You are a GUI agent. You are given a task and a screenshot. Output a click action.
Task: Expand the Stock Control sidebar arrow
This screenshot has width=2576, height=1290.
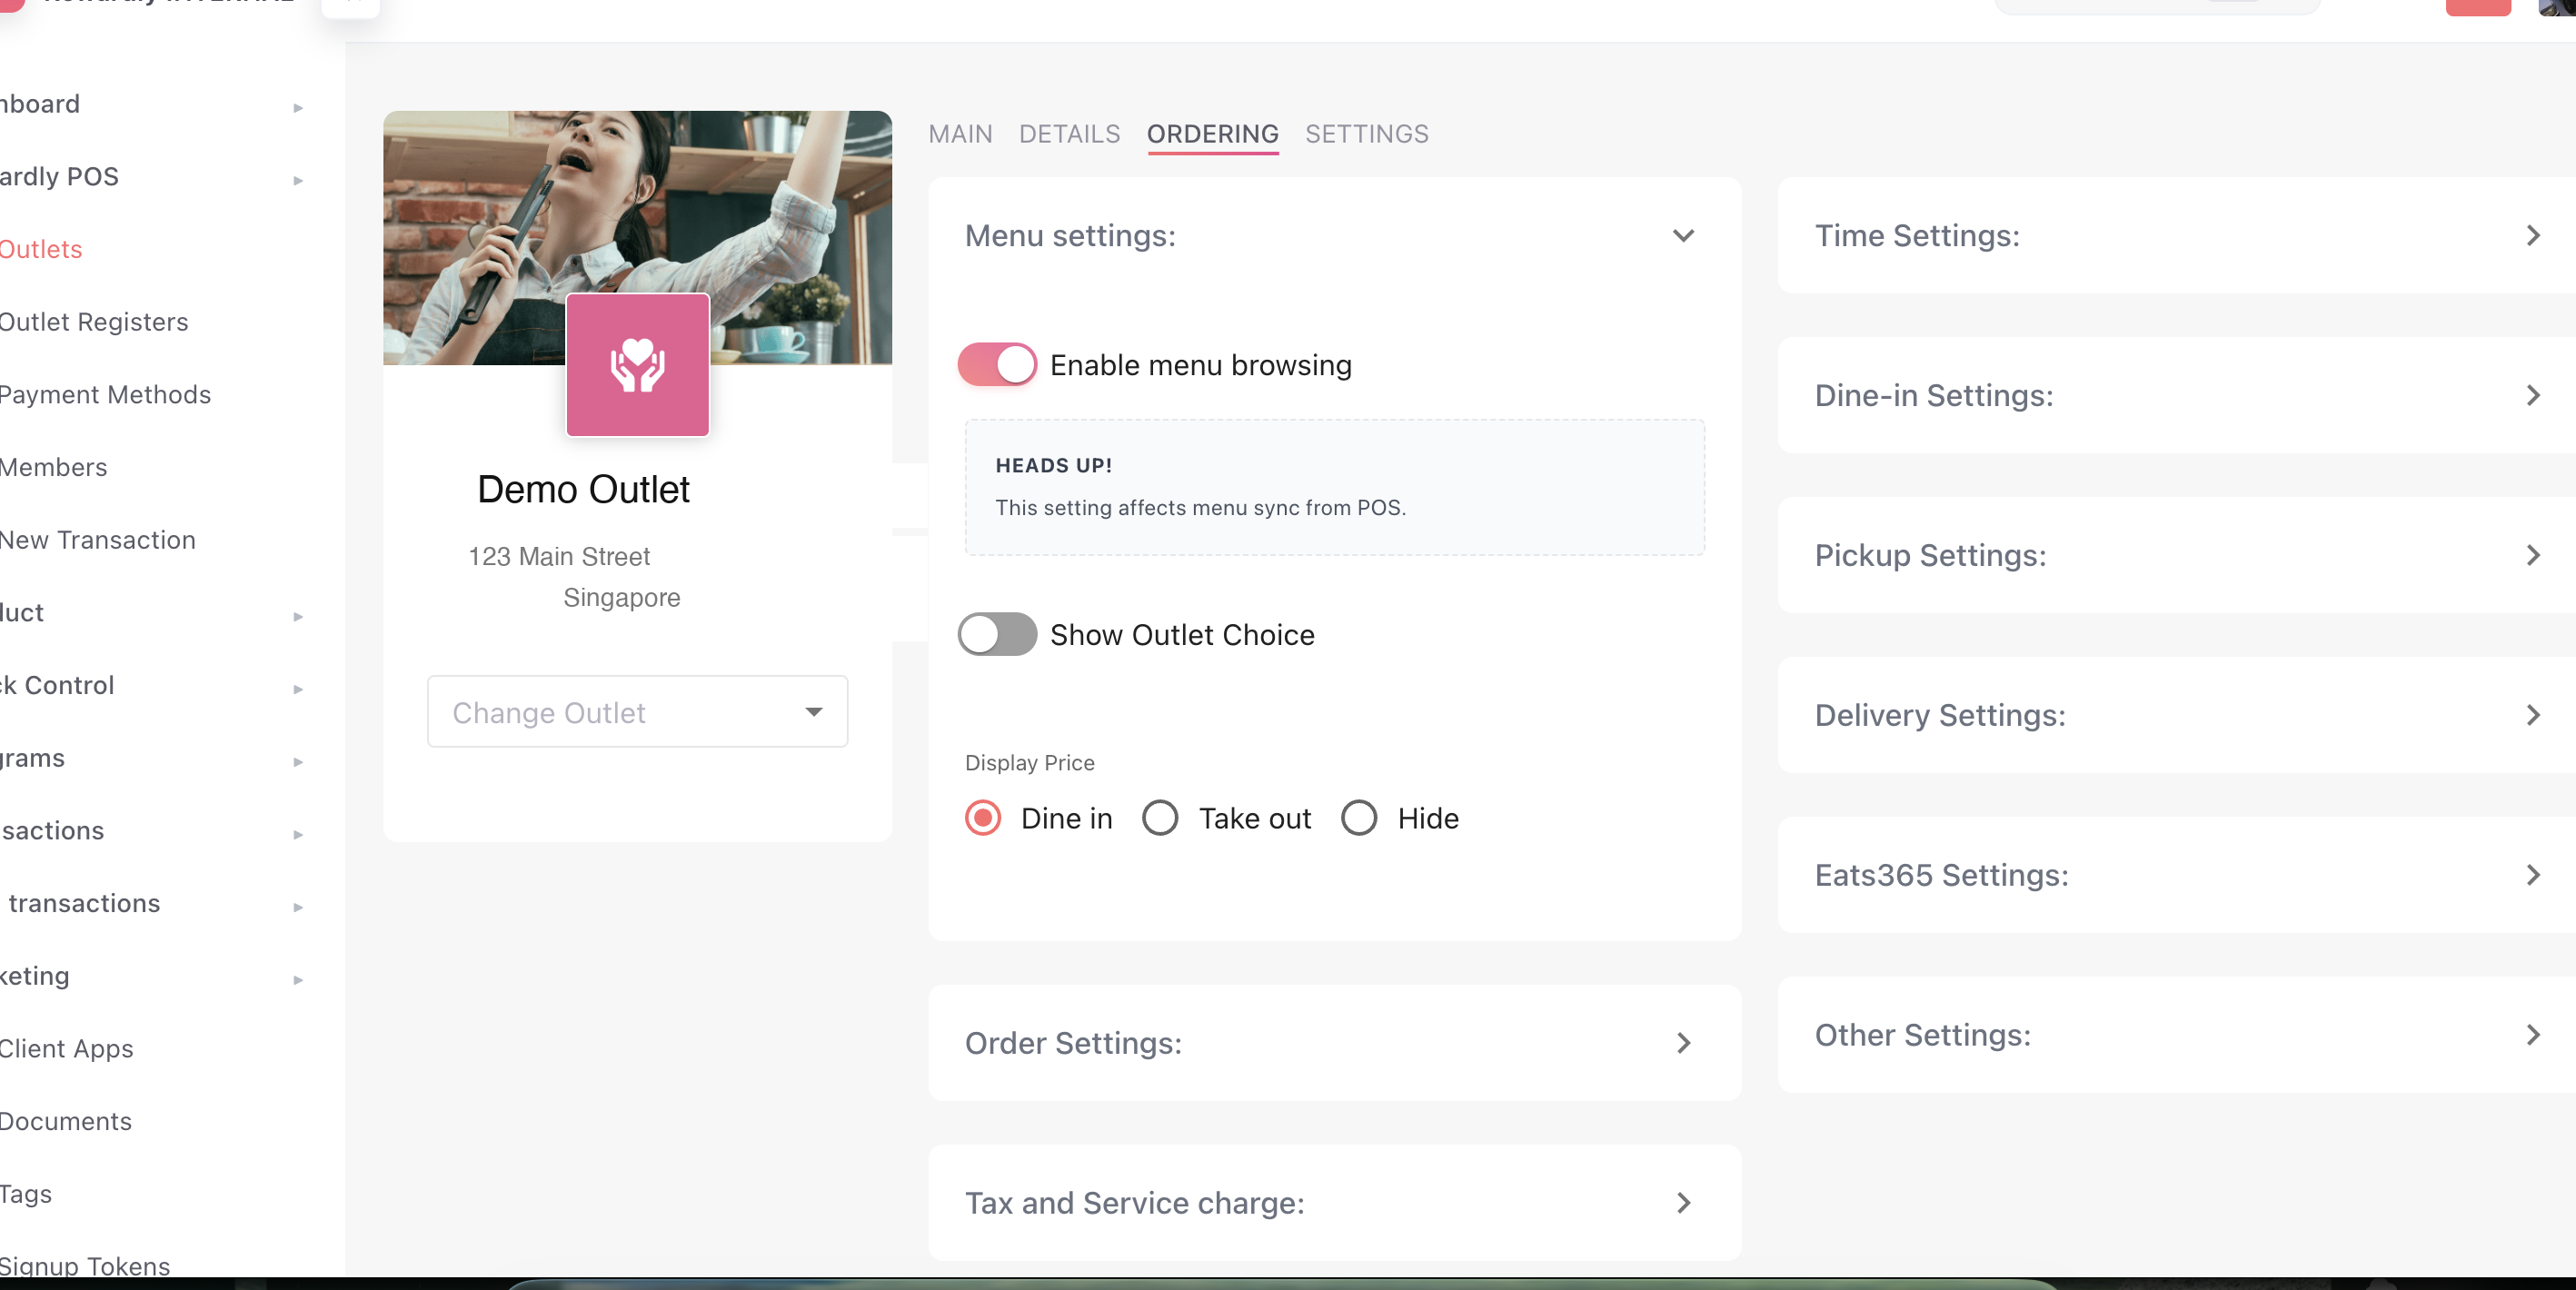(298, 689)
